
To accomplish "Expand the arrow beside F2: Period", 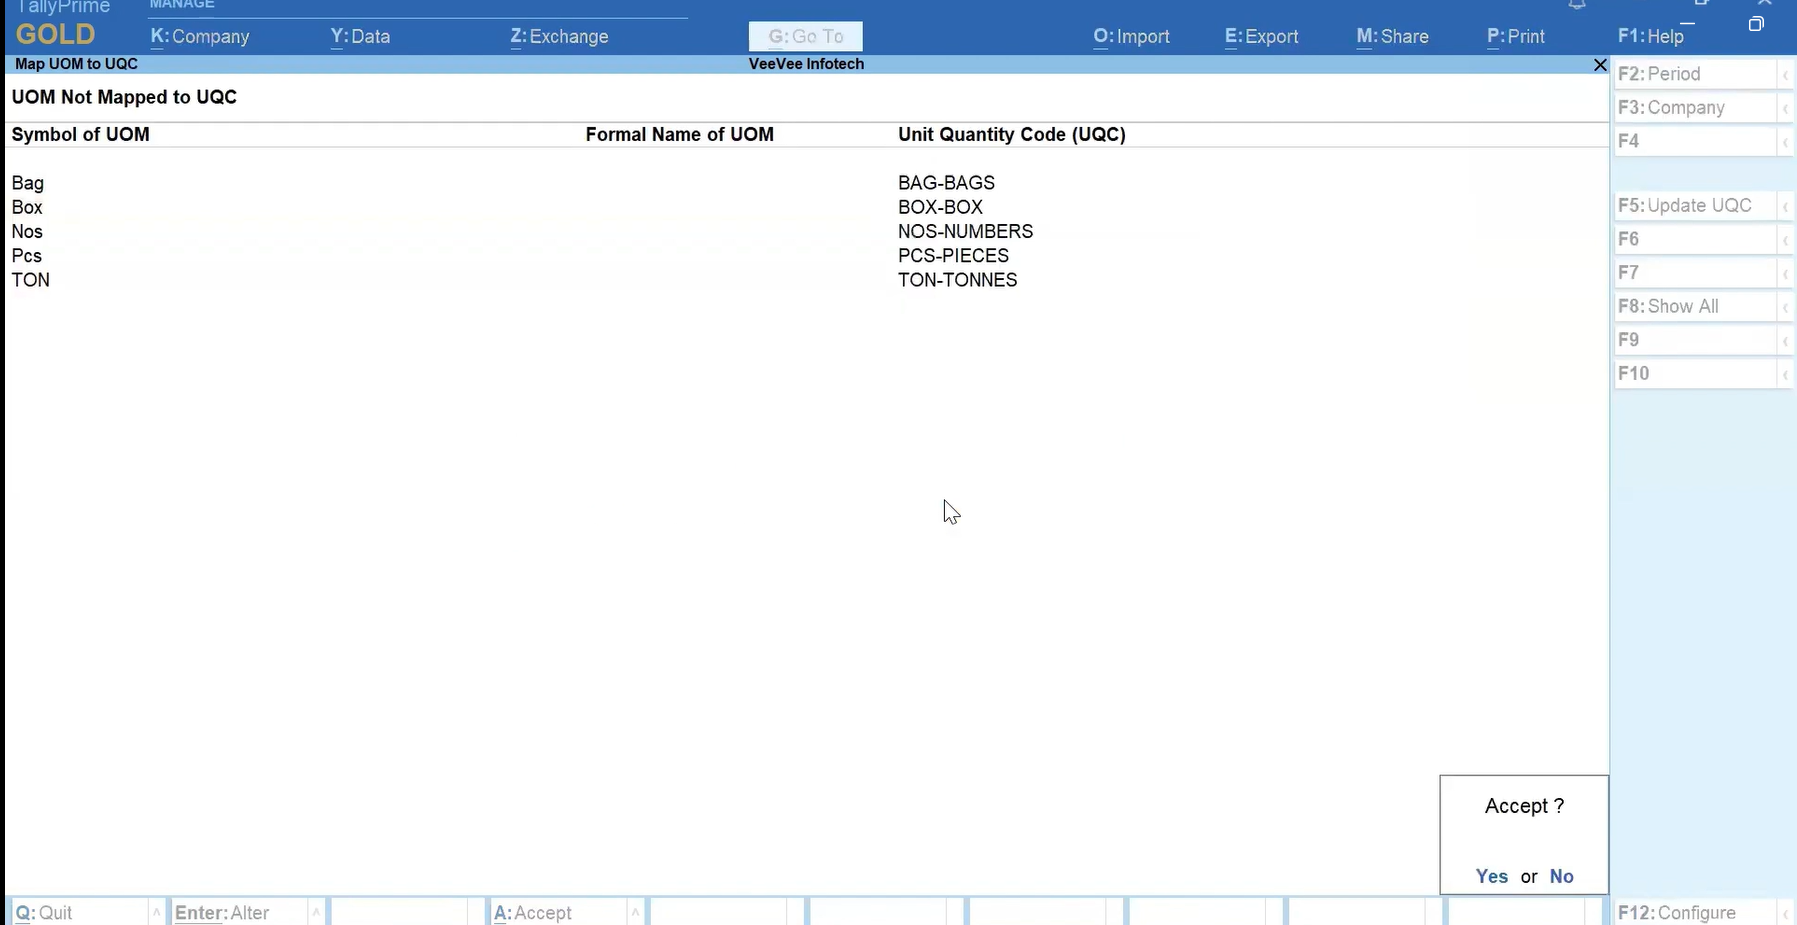I will coord(1785,75).
